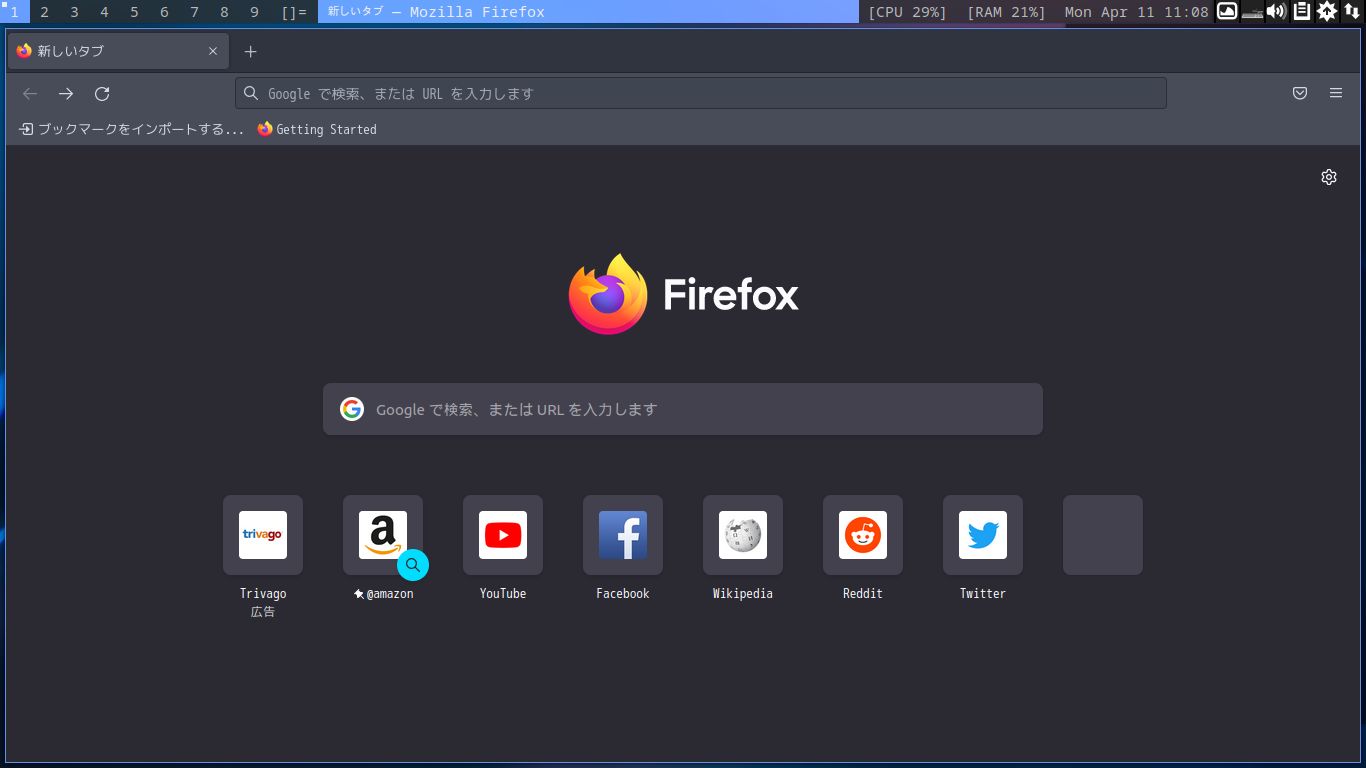Click the update notifier tray icon
Screen dimensions: 1366x768
pos(1327,11)
